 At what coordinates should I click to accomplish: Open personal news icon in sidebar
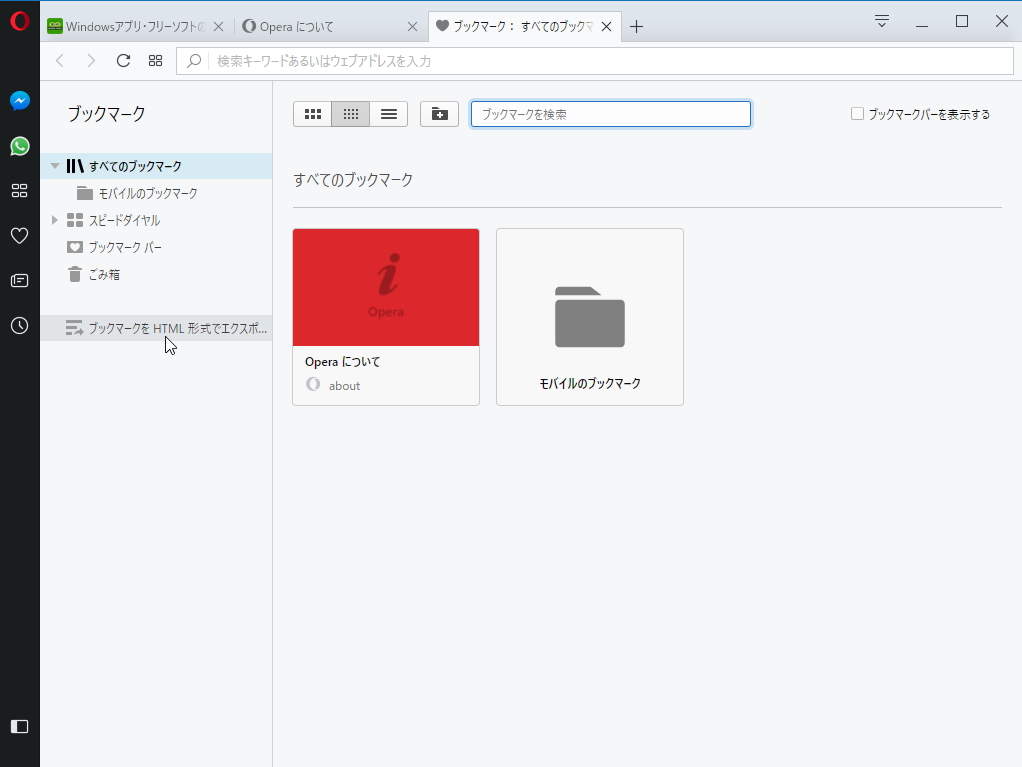point(20,280)
